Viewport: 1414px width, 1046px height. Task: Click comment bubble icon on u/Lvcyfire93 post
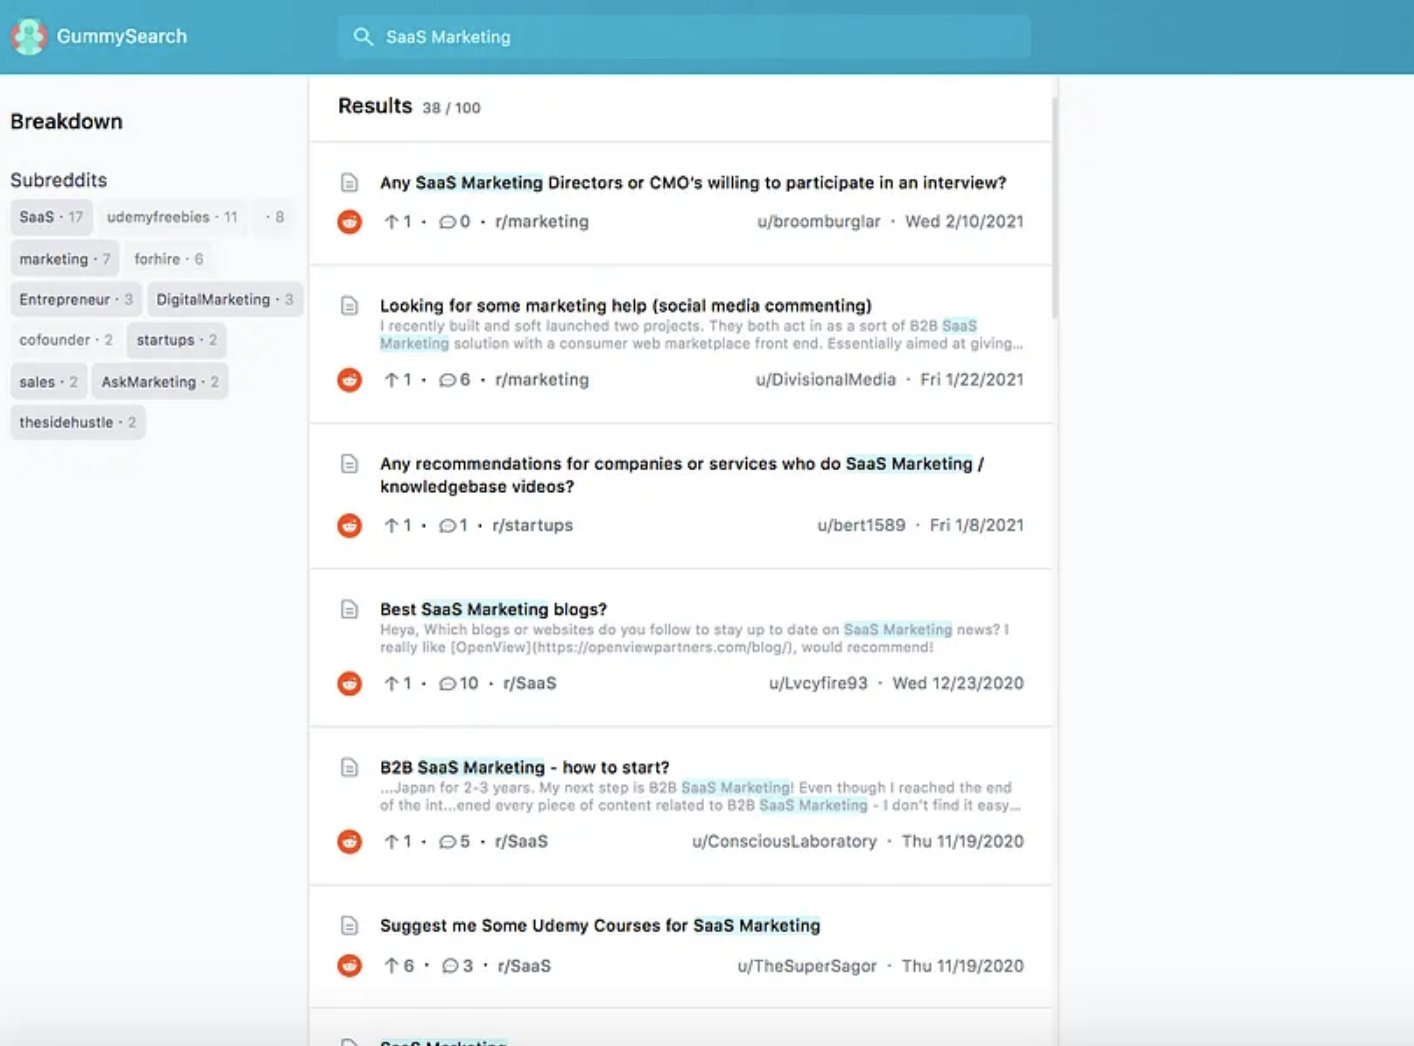448,684
